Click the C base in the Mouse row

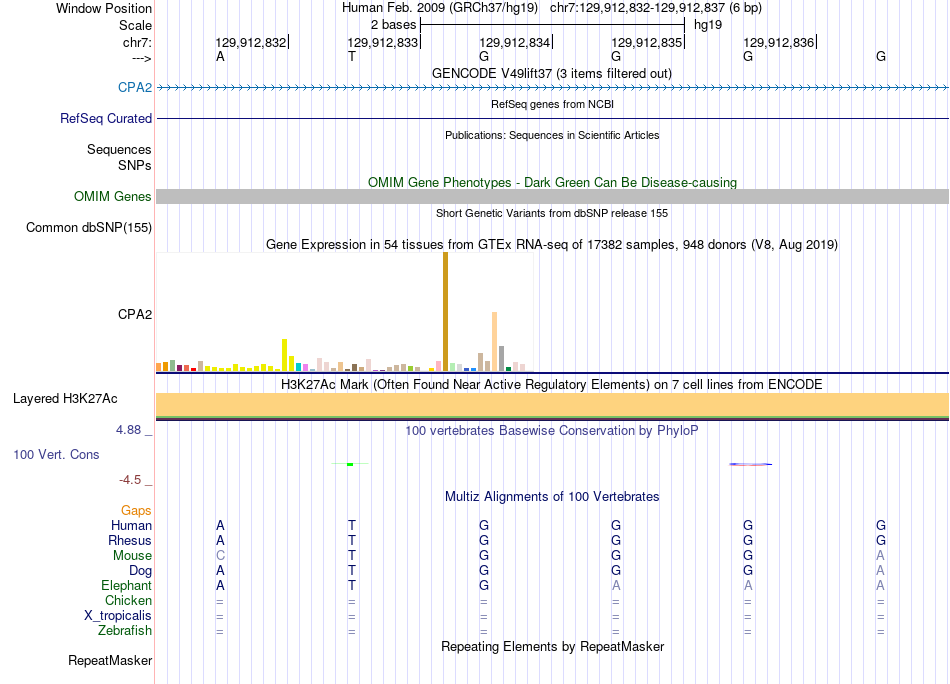220,556
